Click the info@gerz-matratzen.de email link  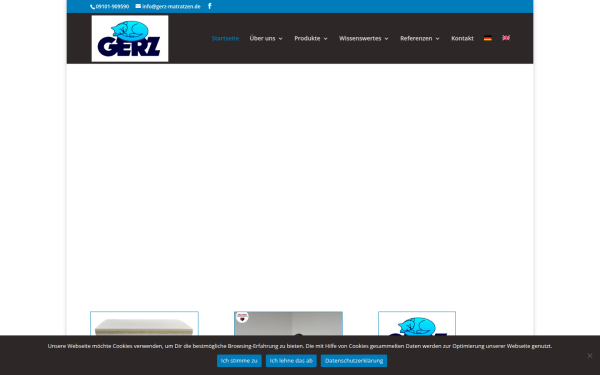click(x=171, y=7)
